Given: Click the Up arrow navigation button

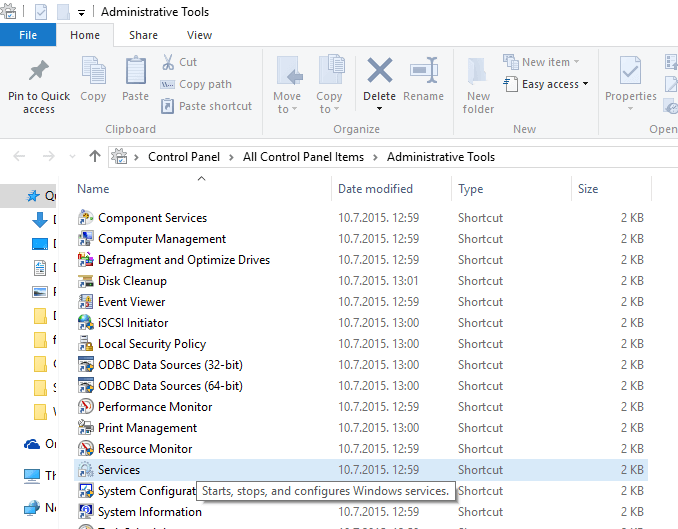Looking at the screenshot, I should 95,156.
